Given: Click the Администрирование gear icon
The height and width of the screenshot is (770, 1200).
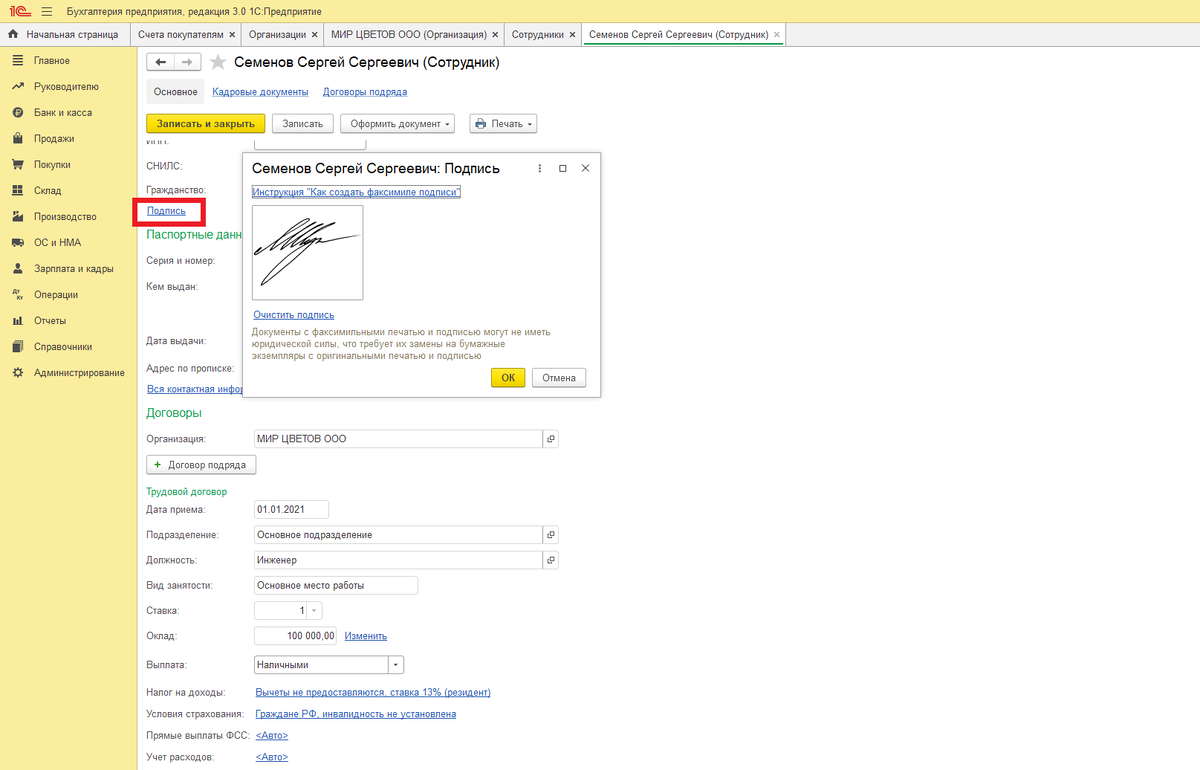Looking at the screenshot, I should click(17, 373).
